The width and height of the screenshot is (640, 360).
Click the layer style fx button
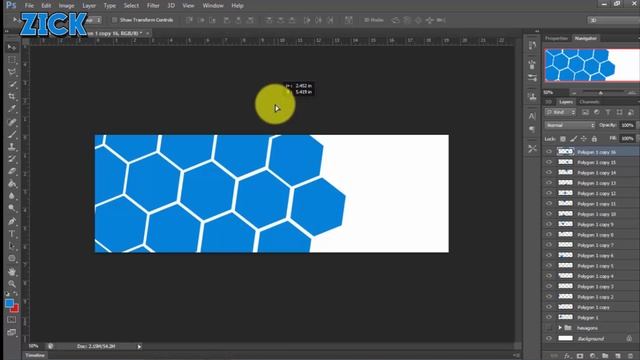[x=567, y=356]
